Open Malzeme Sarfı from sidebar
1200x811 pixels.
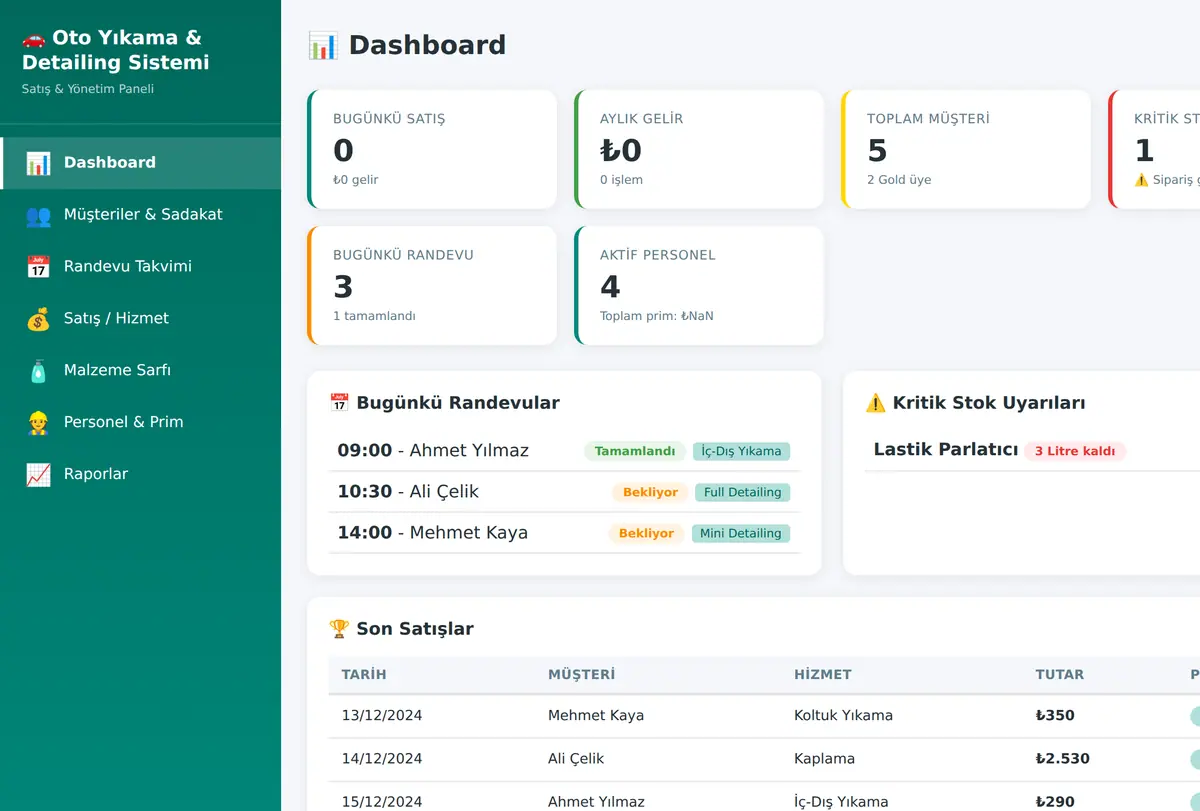(140, 371)
